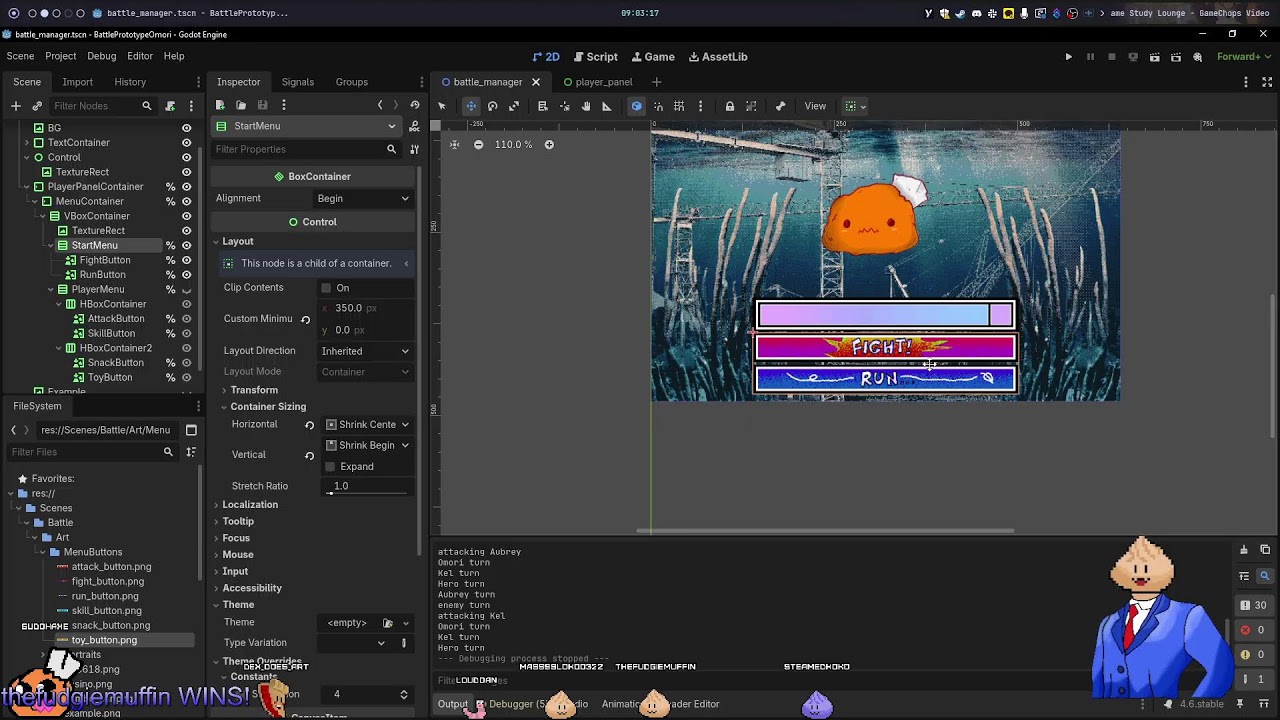
Task: Expand the Transform section
Action: pos(254,390)
